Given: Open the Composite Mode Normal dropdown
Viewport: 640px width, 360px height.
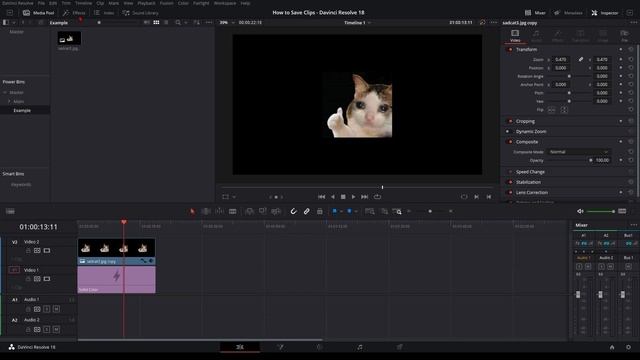Looking at the screenshot, I should point(578,152).
